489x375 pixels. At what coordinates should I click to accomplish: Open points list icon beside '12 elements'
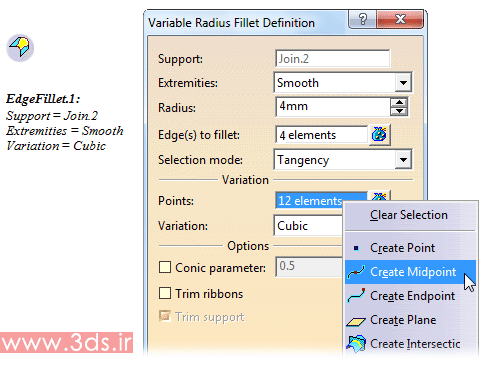click(x=379, y=196)
